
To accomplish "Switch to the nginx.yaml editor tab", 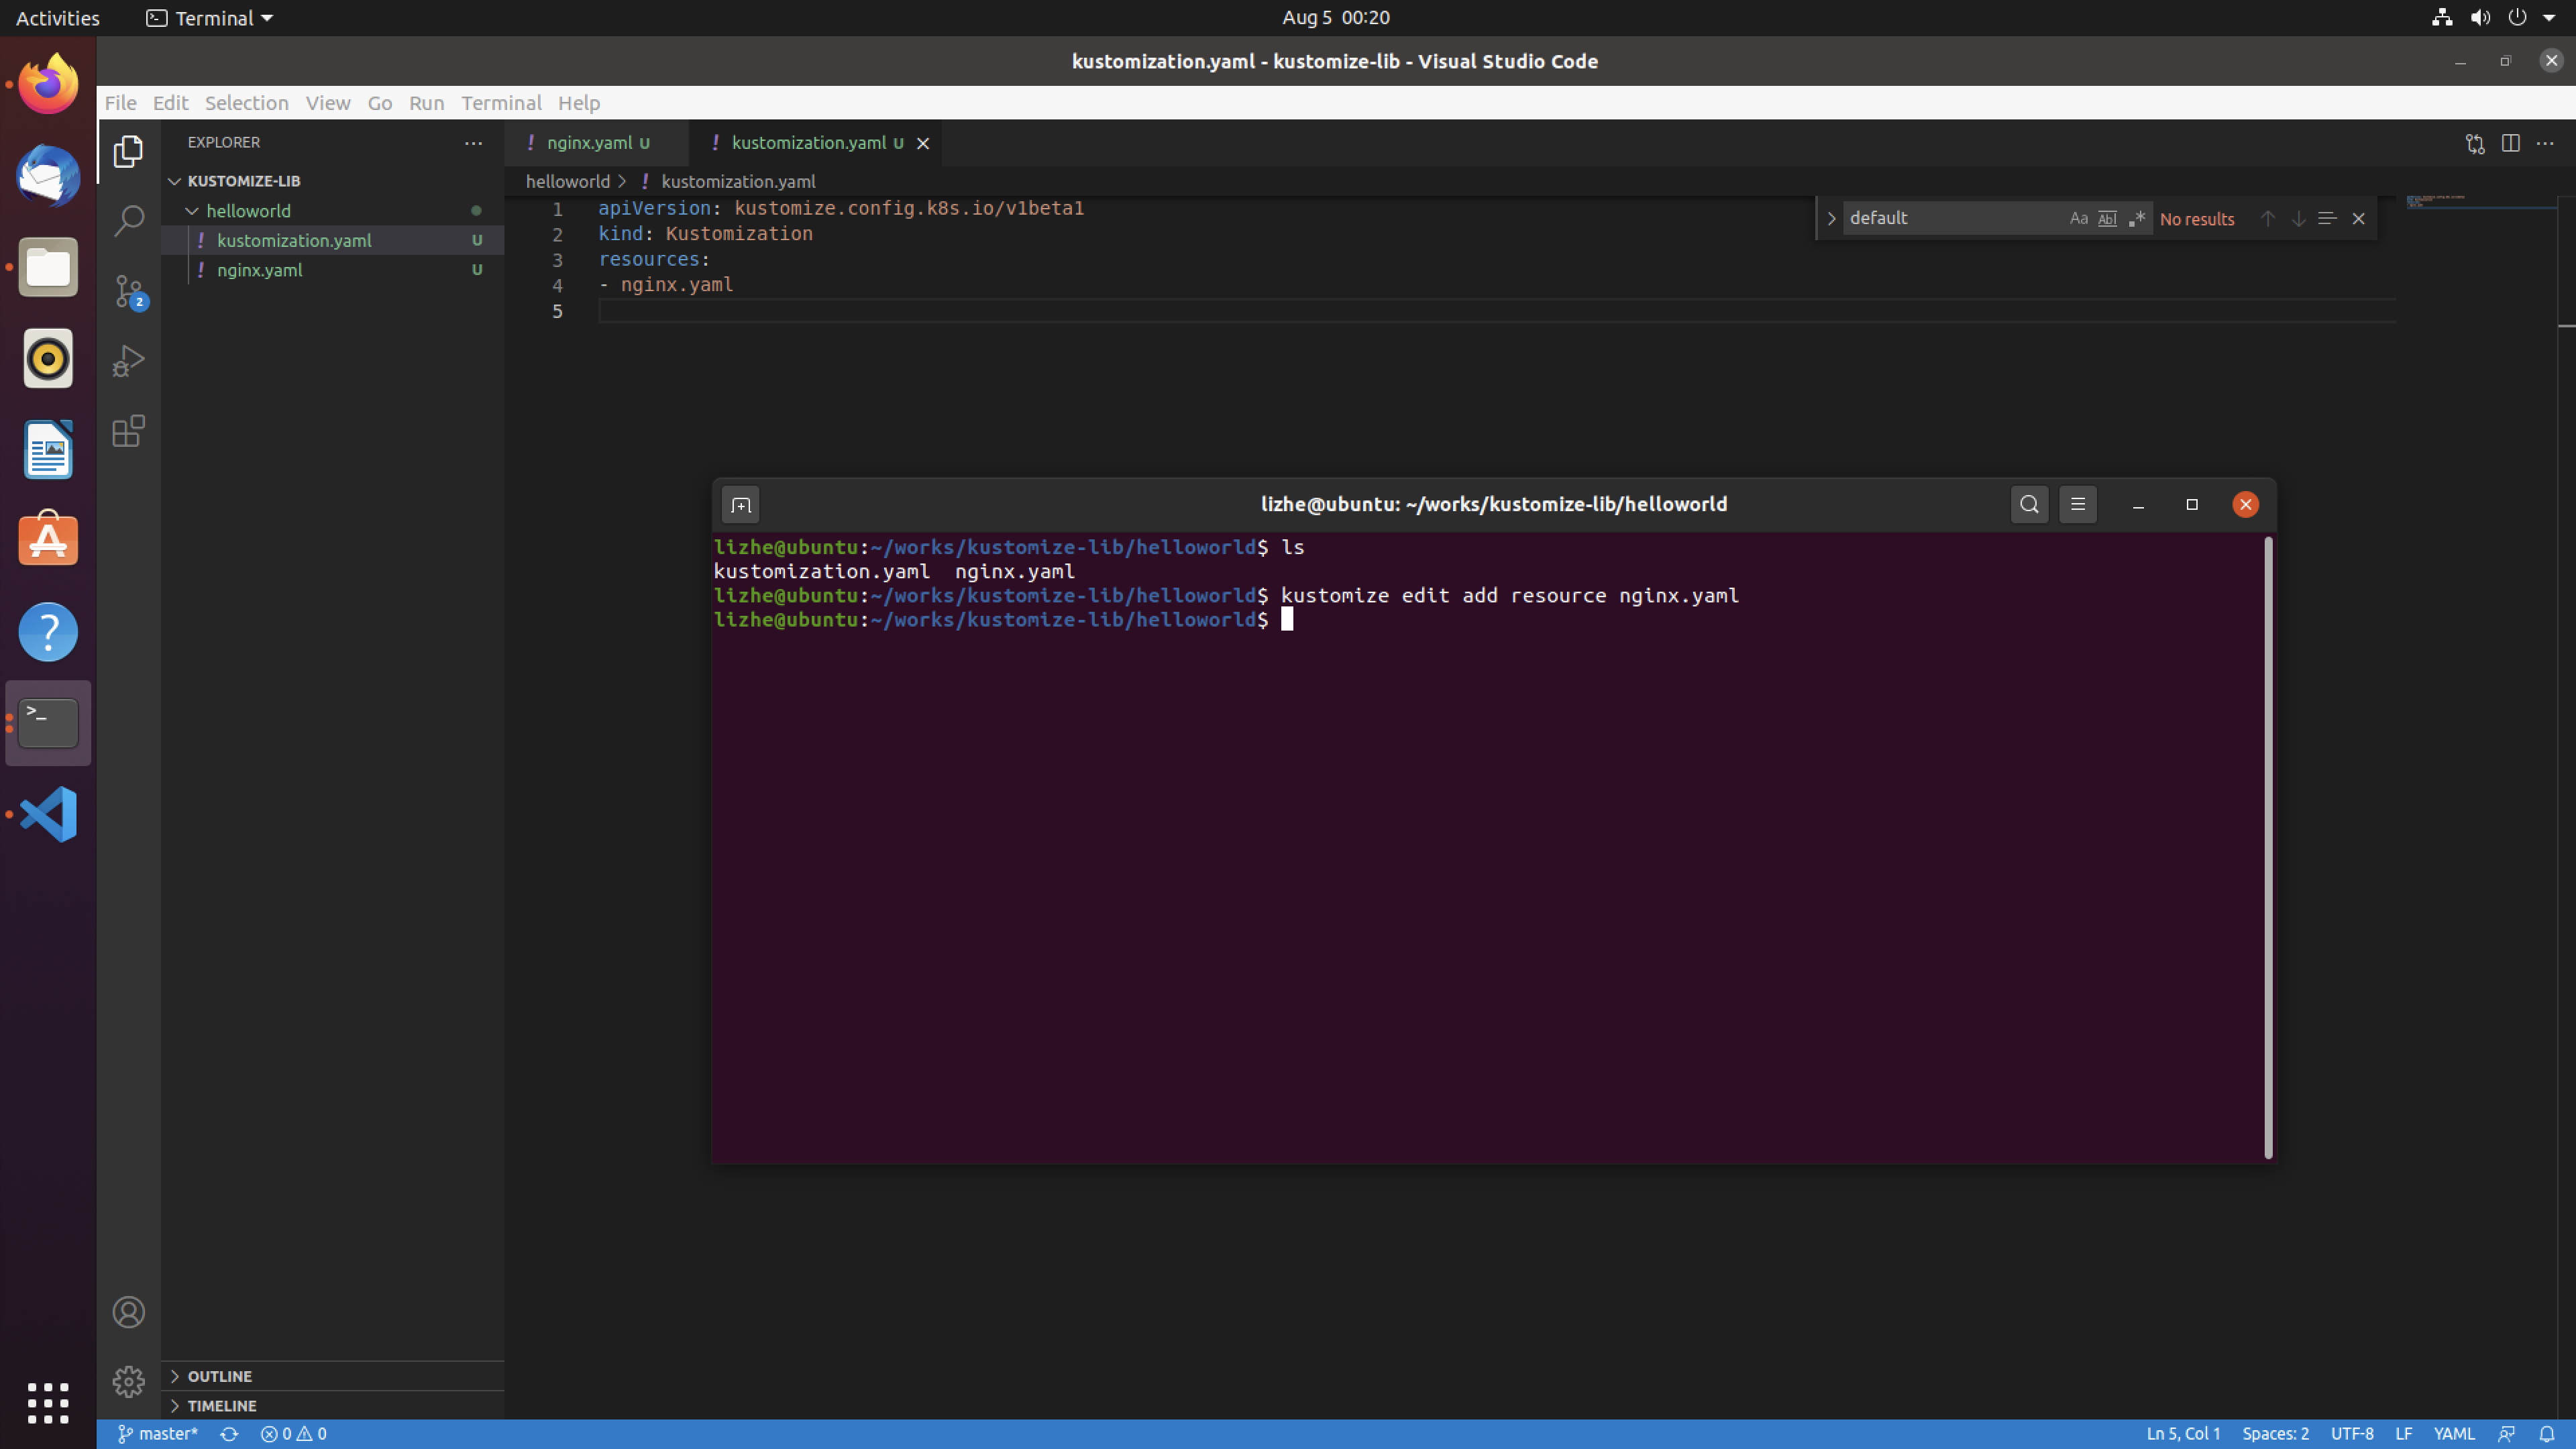I will pos(596,143).
